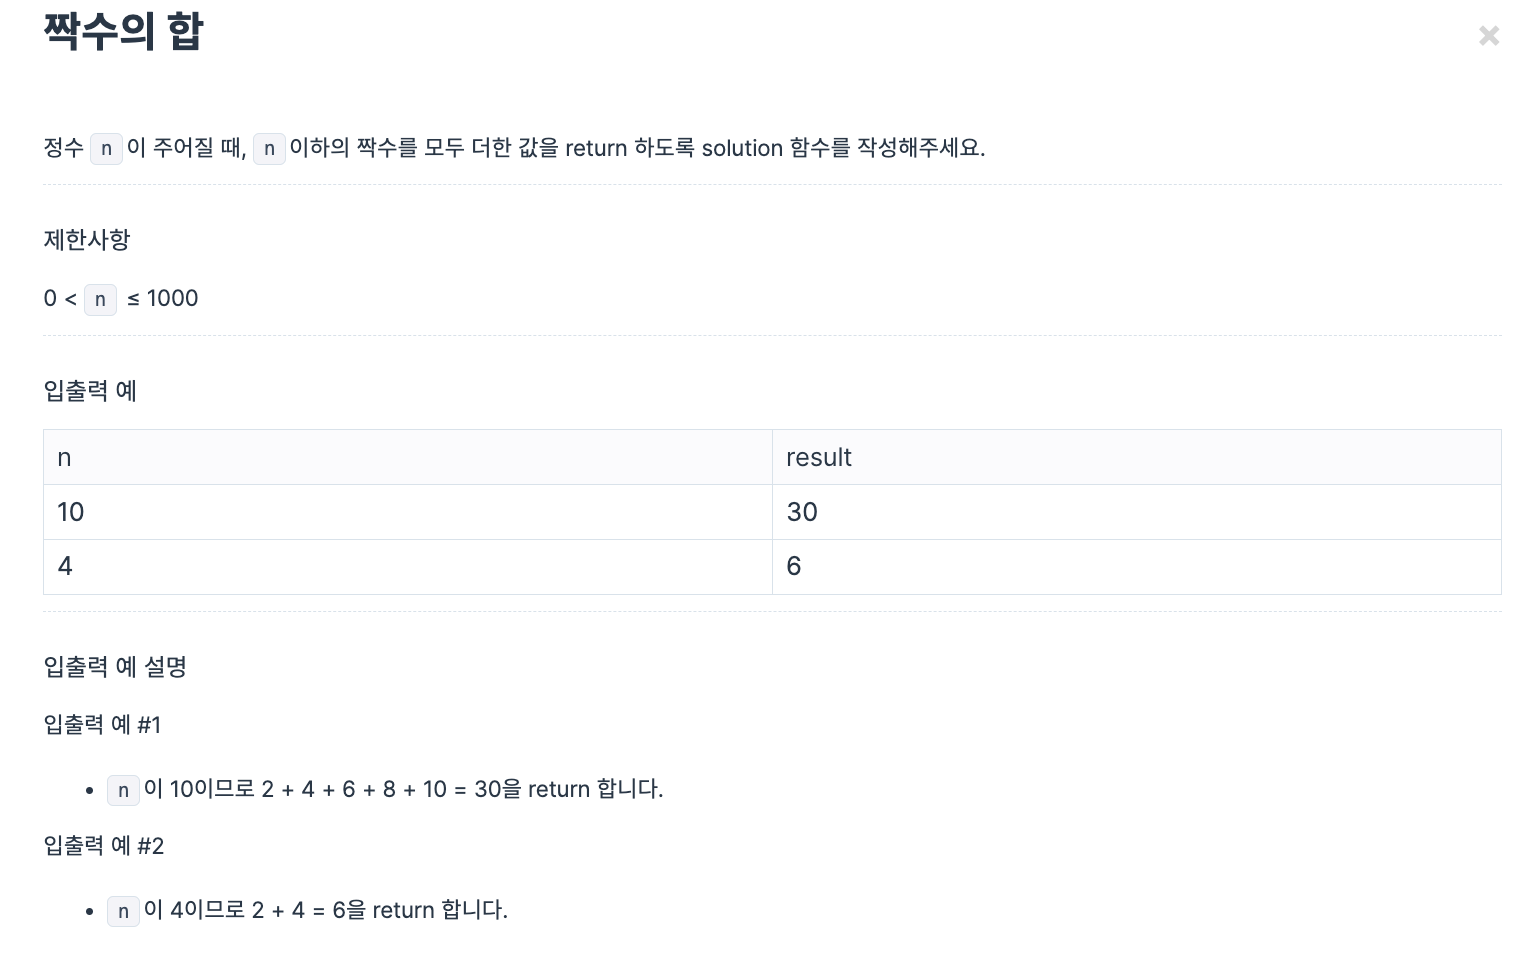Click the n badge in example #1 explanation
This screenshot has height=958, width=1530.
coord(123,790)
